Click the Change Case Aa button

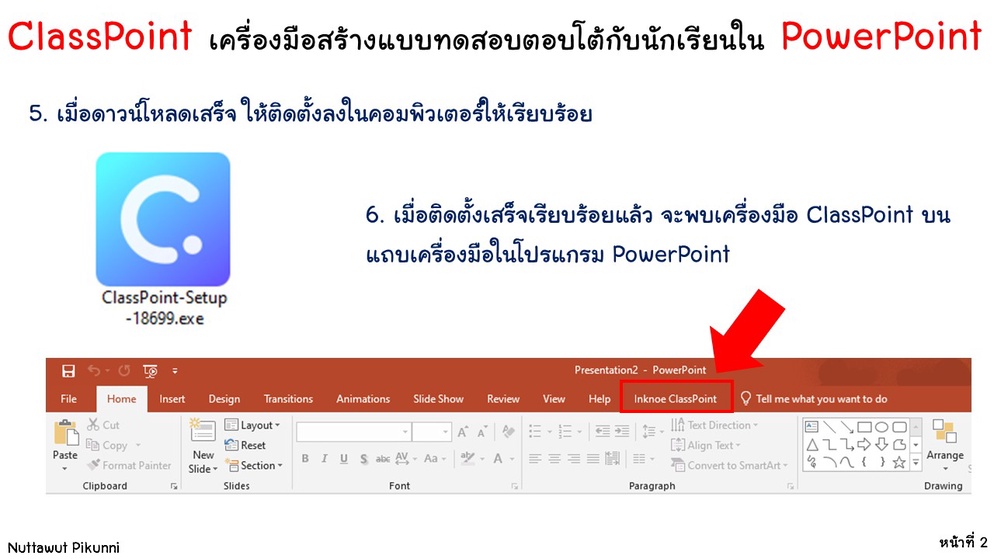click(x=431, y=458)
